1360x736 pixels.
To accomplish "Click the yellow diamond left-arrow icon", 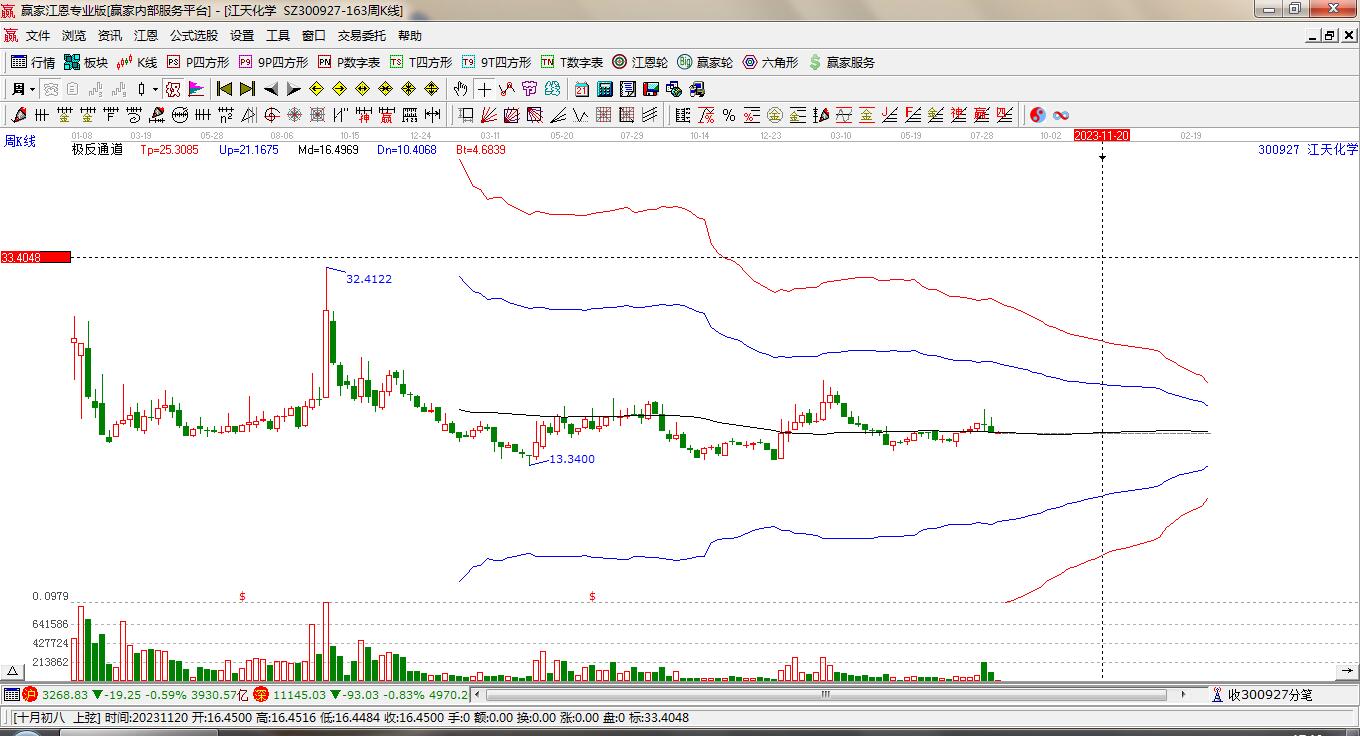I will (317, 89).
